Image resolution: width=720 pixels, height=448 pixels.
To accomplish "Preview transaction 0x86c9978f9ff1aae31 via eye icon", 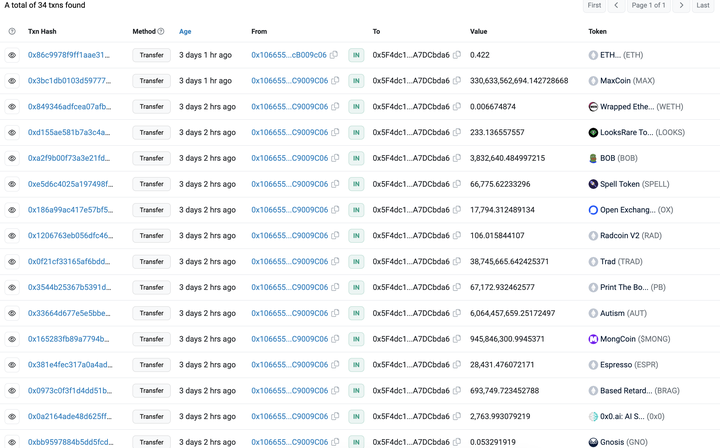I will click(x=12, y=55).
